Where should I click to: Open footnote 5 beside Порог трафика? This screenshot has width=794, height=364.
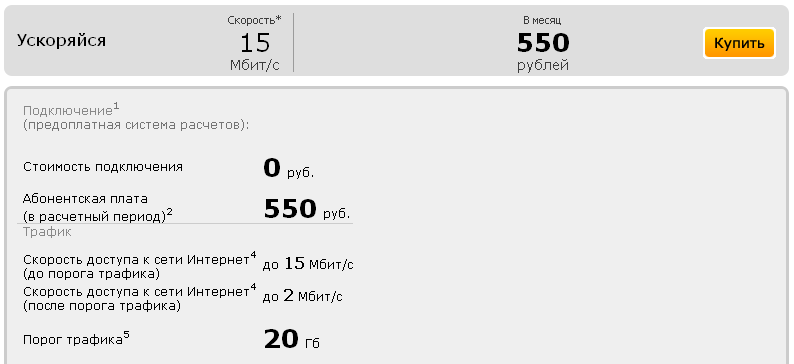(127, 335)
